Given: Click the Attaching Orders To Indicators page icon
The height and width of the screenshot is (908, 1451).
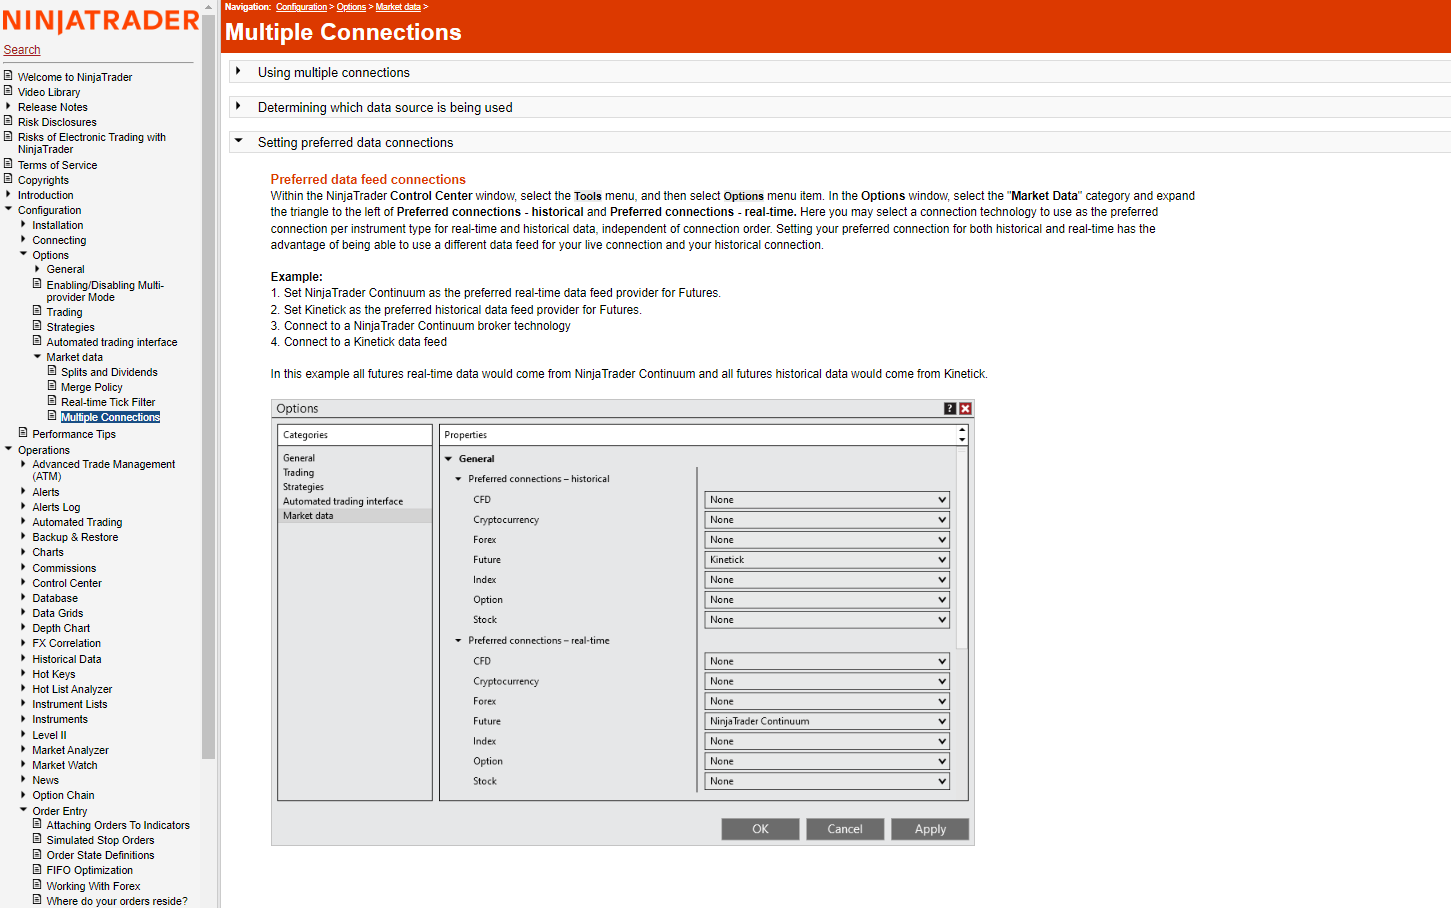Looking at the screenshot, I should [x=37, y=824].
